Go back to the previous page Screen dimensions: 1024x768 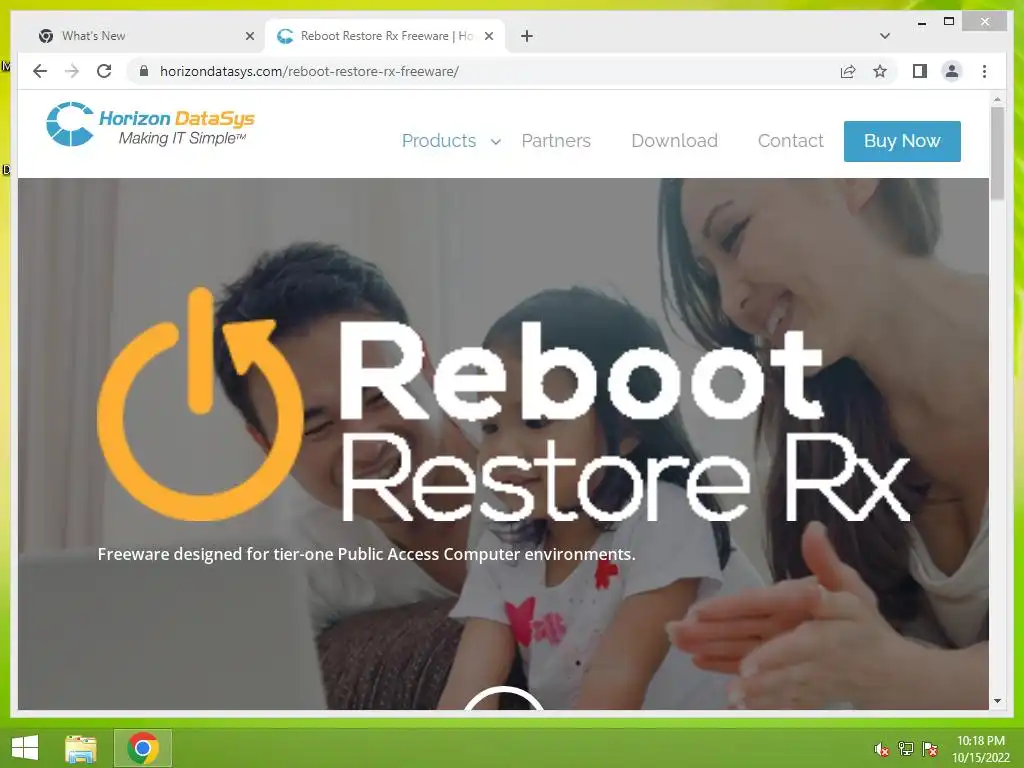coord(40,71)
